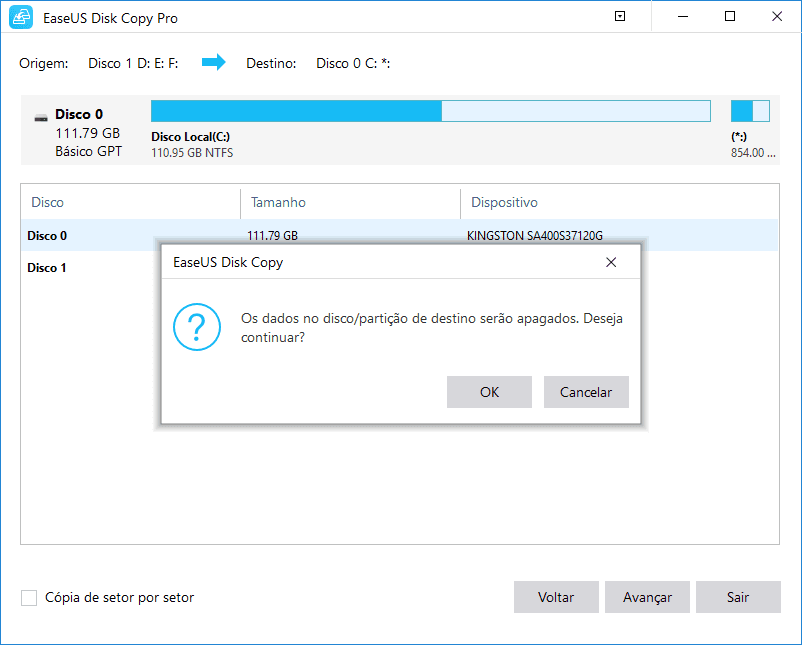Enable Cópia de setor por setor checkbox
Screen dimensions: 802x645
[29, 597]
